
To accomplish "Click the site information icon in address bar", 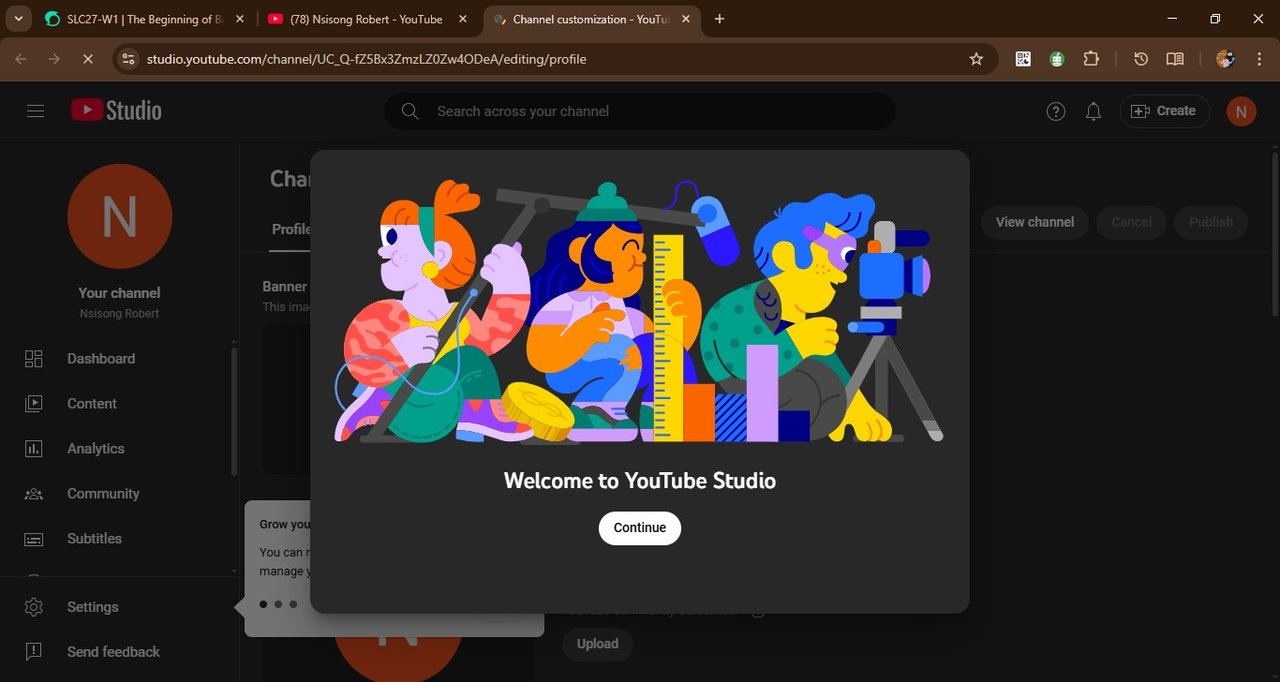I will pos(127,59).
